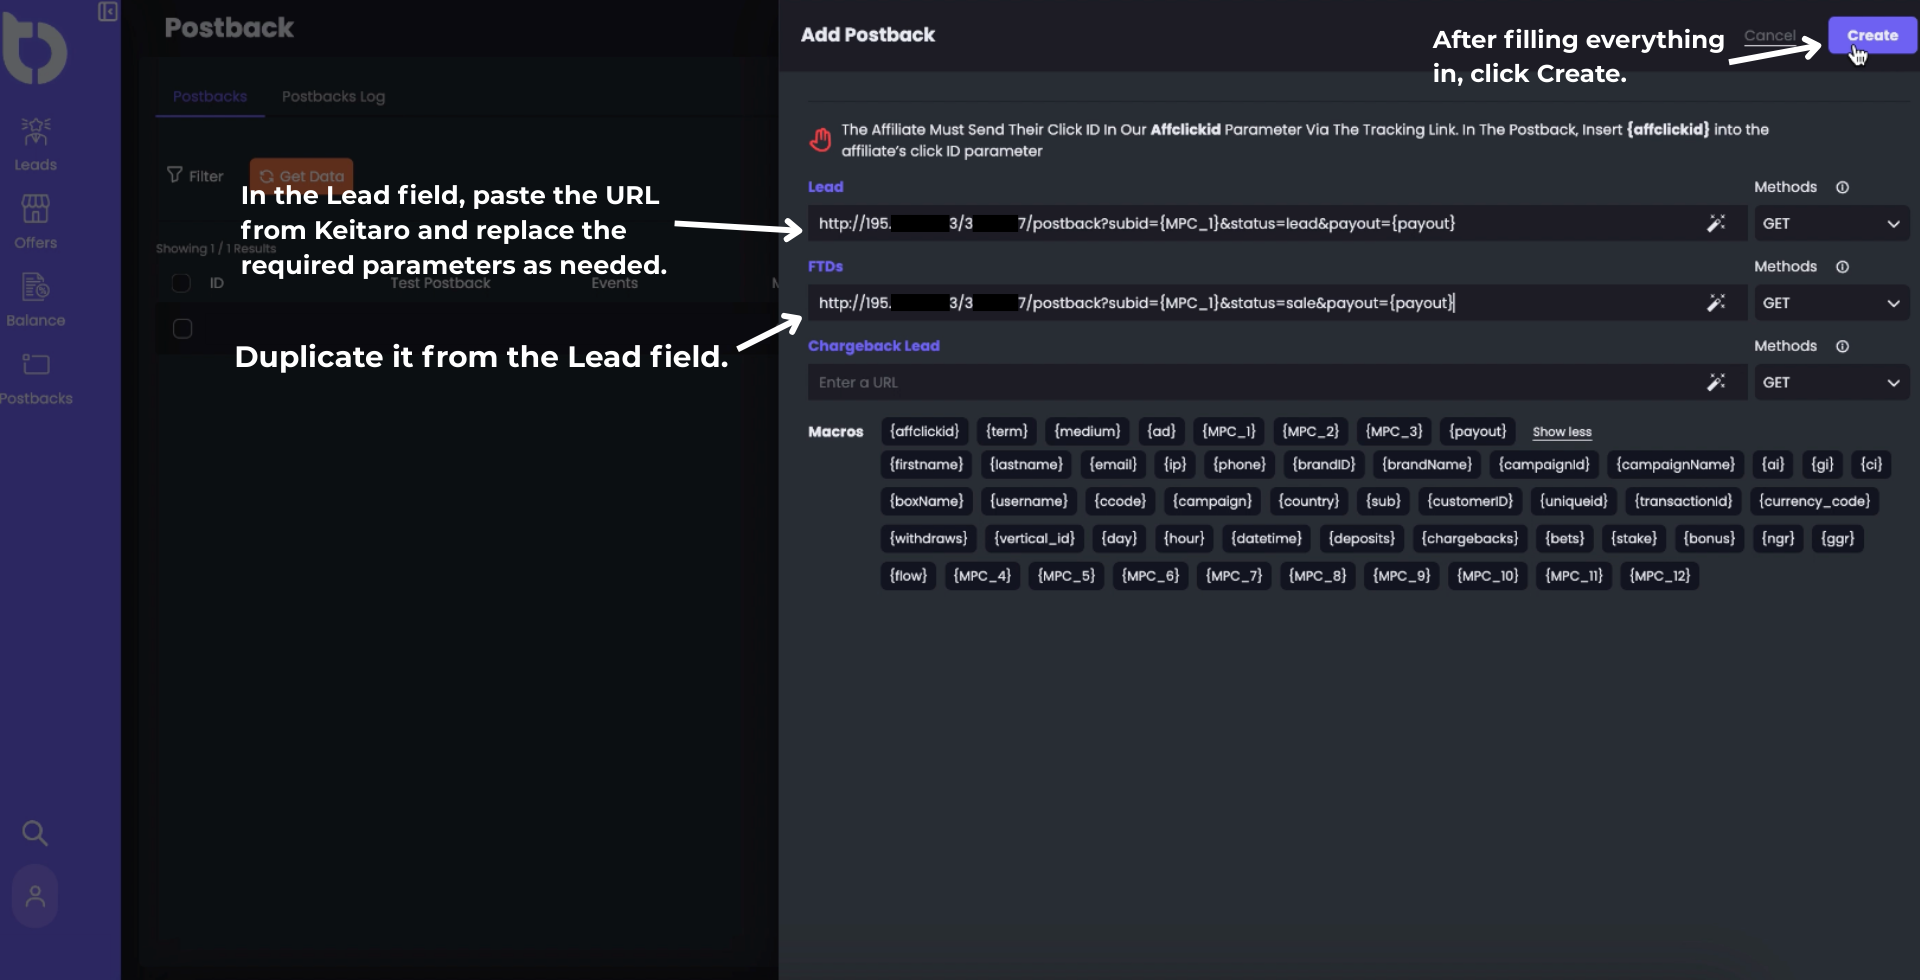
Task: Open the Leads section in the sidebar
Action: (x=35, y=142)
